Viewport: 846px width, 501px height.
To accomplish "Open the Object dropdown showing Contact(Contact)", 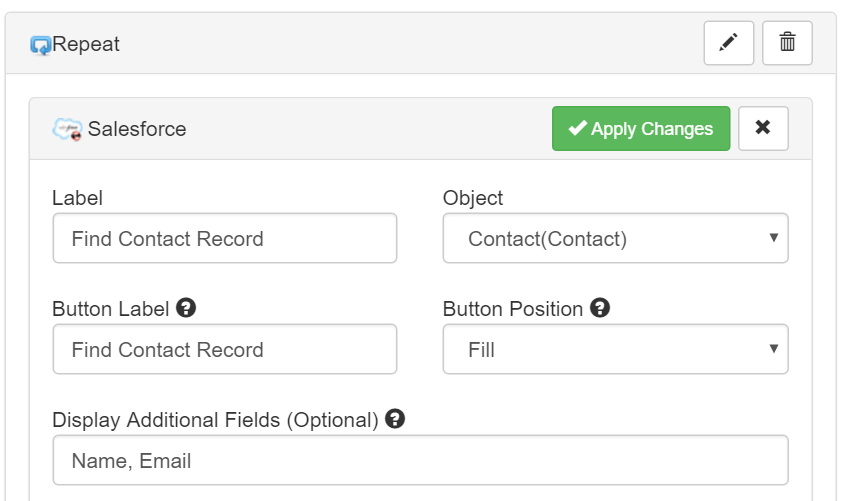I will [x=616, y=238].
